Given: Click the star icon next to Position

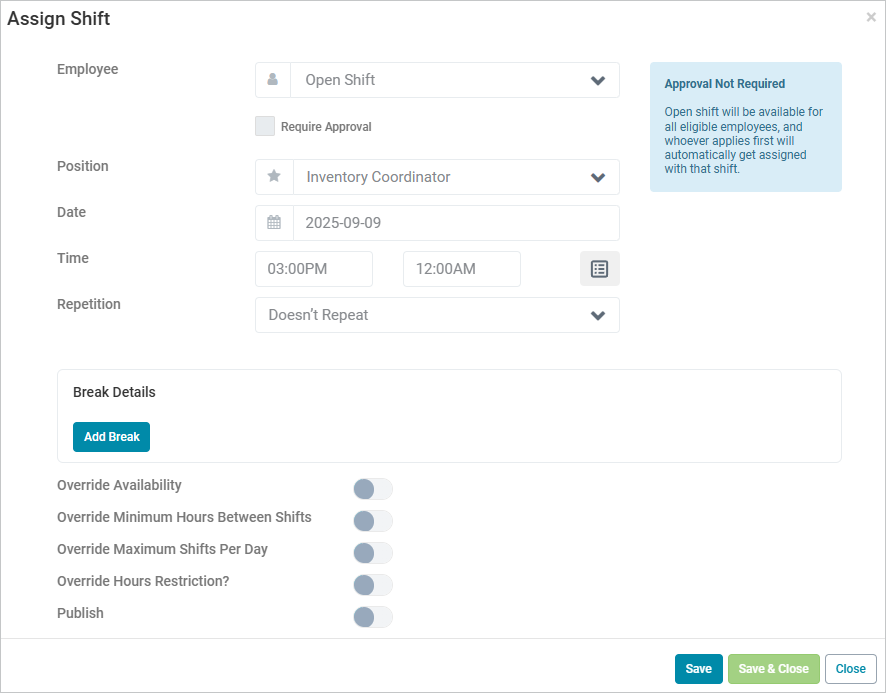Looking at the screenshot, I should (274, 176).
